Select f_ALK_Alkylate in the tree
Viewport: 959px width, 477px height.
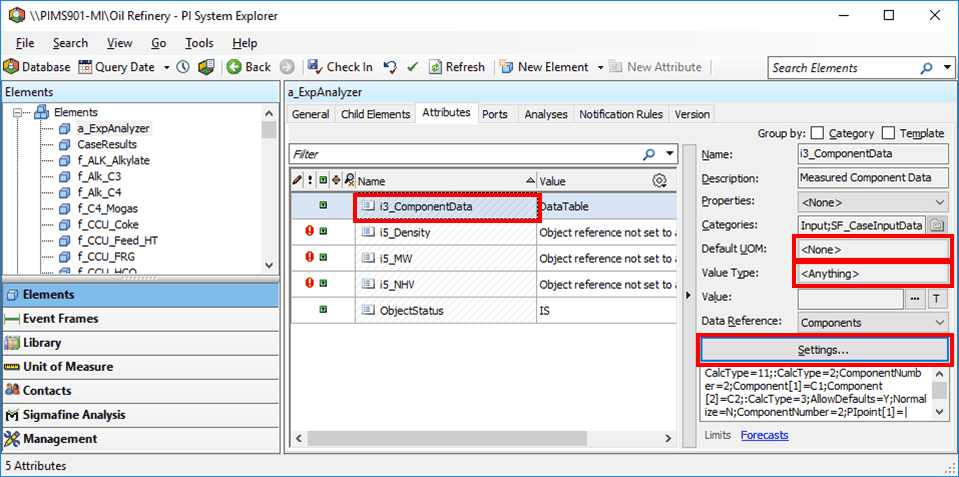(113, 160)
